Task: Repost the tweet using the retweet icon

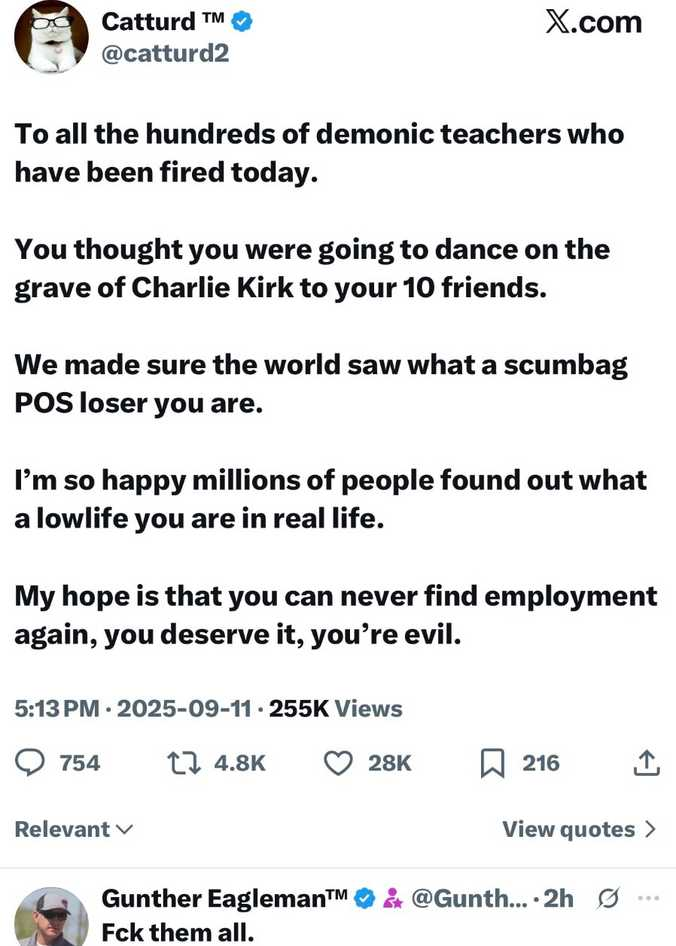Action: (x=183, y=763)
